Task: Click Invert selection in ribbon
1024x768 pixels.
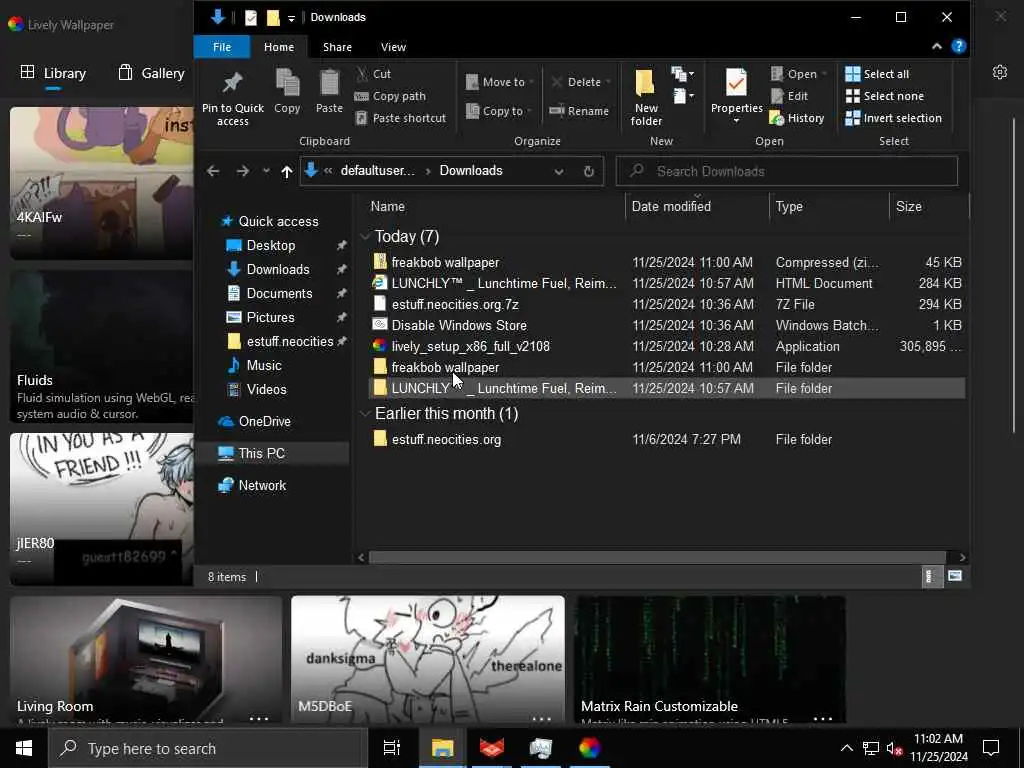Action: coord(893,118)
